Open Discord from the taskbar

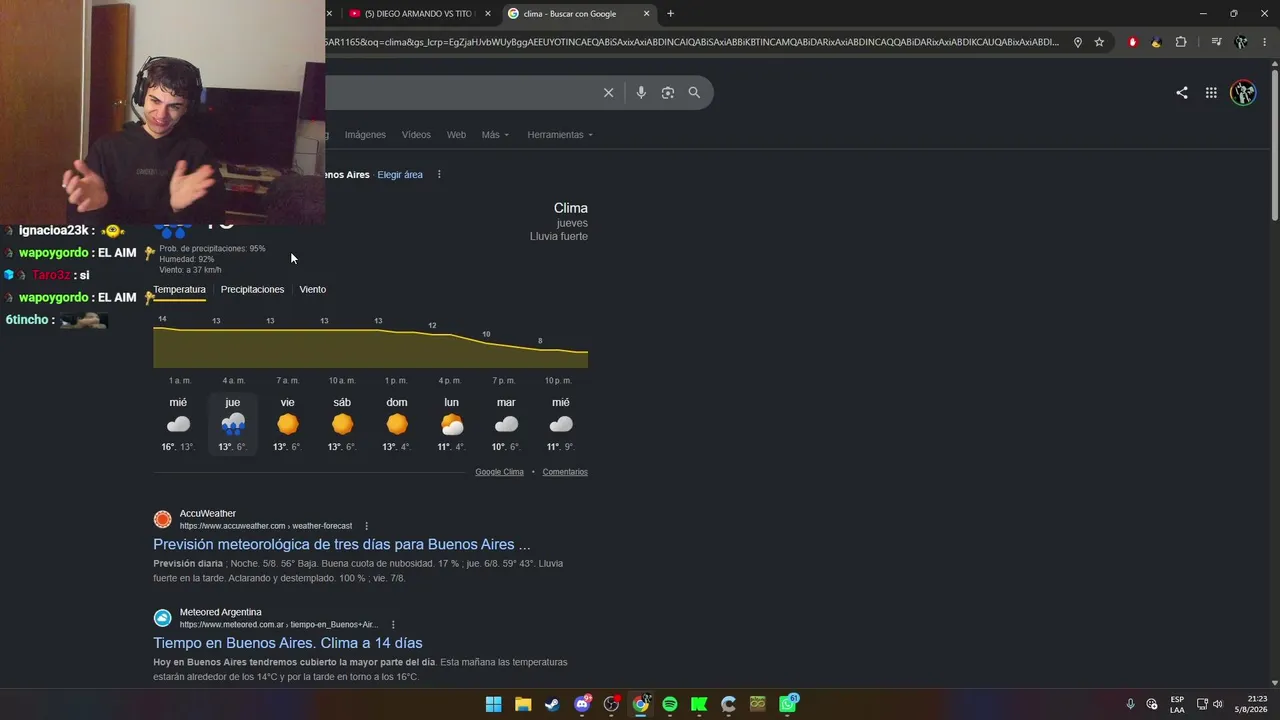[582, 704]
